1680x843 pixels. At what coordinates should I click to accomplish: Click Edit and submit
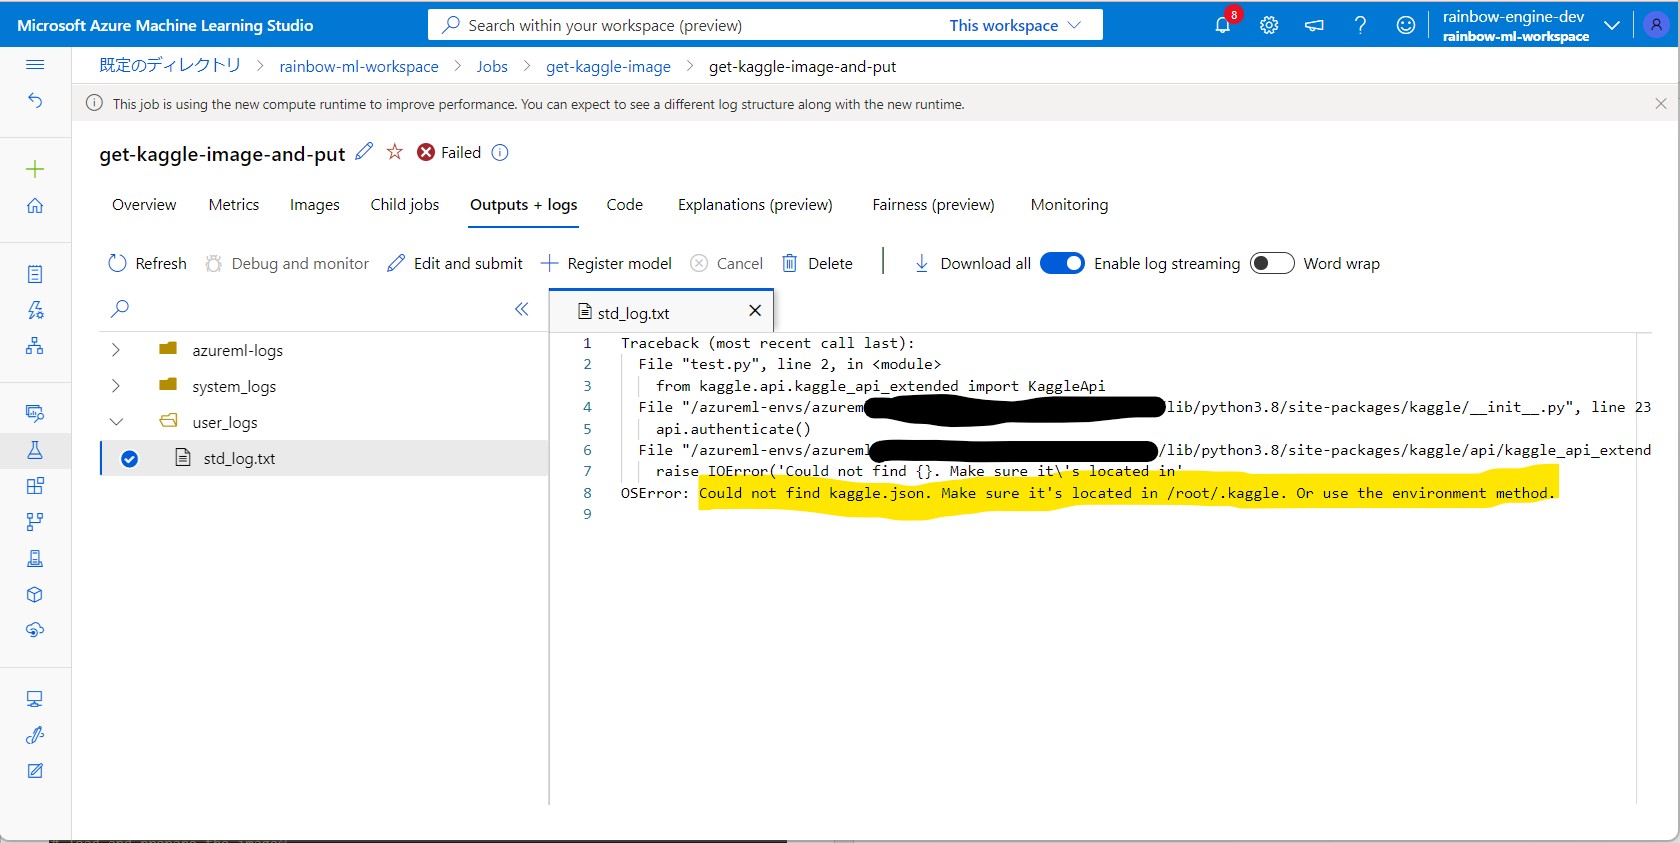pos(455,263)
